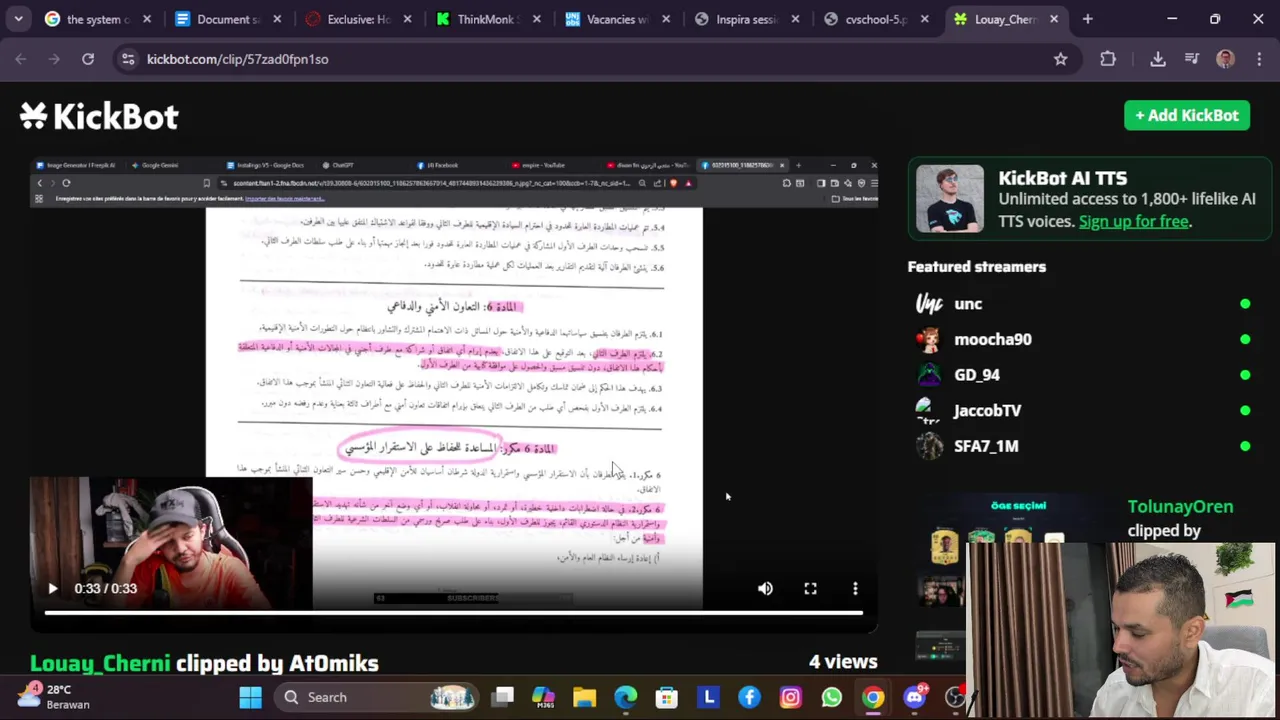Go back to previous page
The width and height of the screenshot is (1280, 720).
pos(21,59)
